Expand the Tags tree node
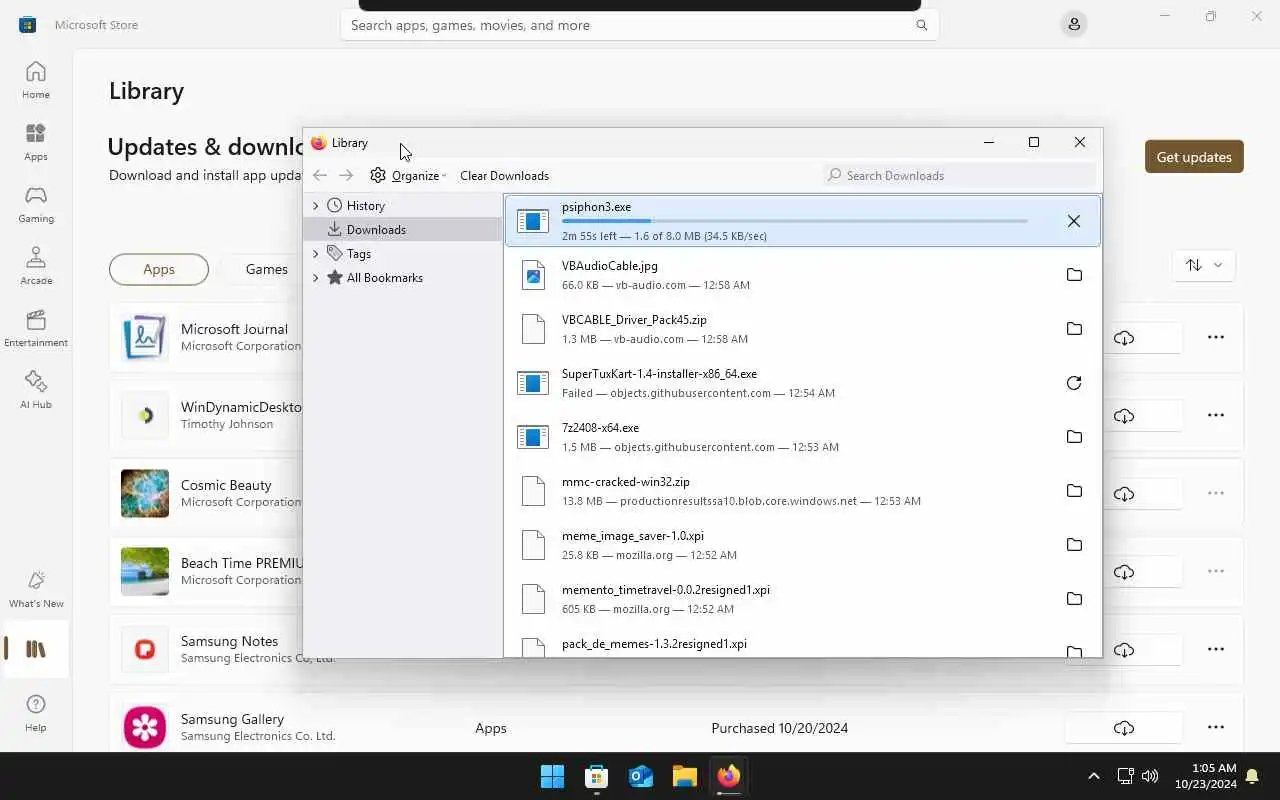1280x800 pixels. [316, 254]
